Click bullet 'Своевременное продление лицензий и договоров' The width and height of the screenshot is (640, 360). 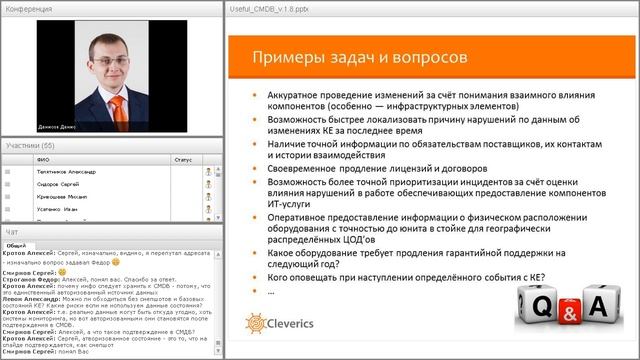(x=377, y=168)
